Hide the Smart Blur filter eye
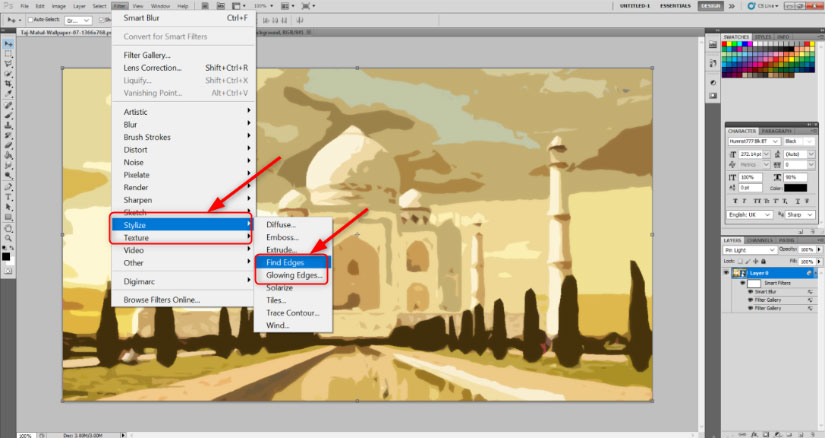 coord(751,292)
